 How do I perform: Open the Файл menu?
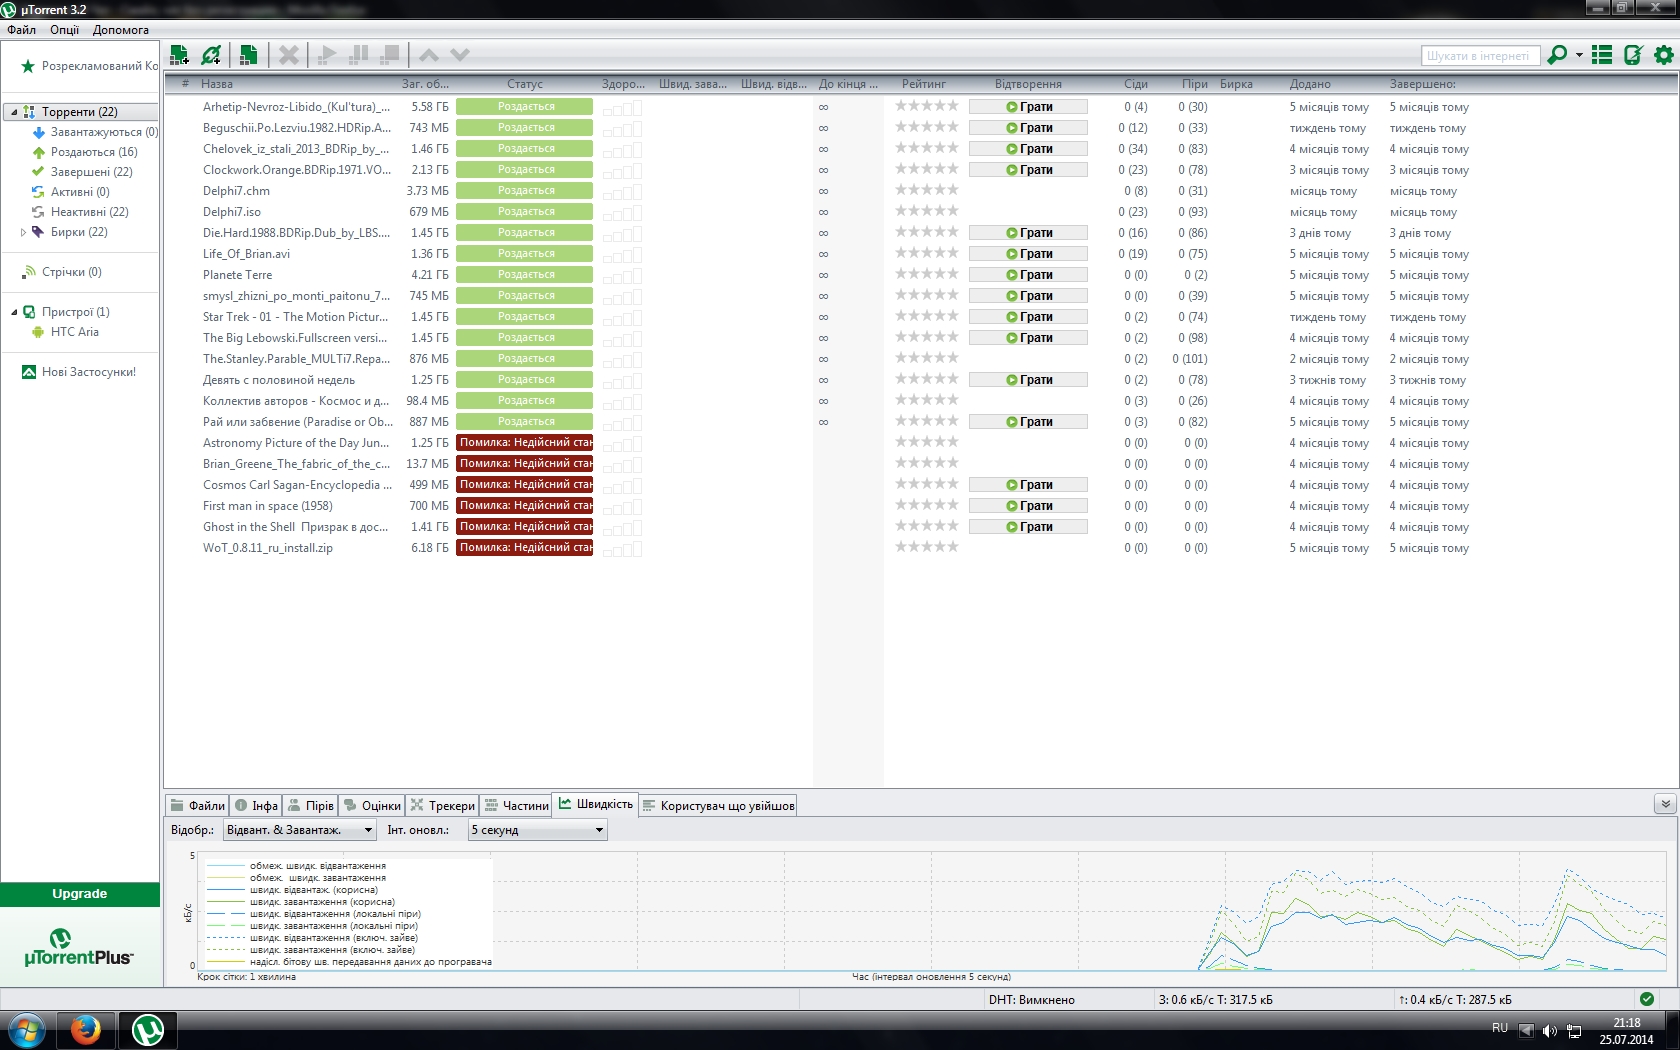(21, 30)
